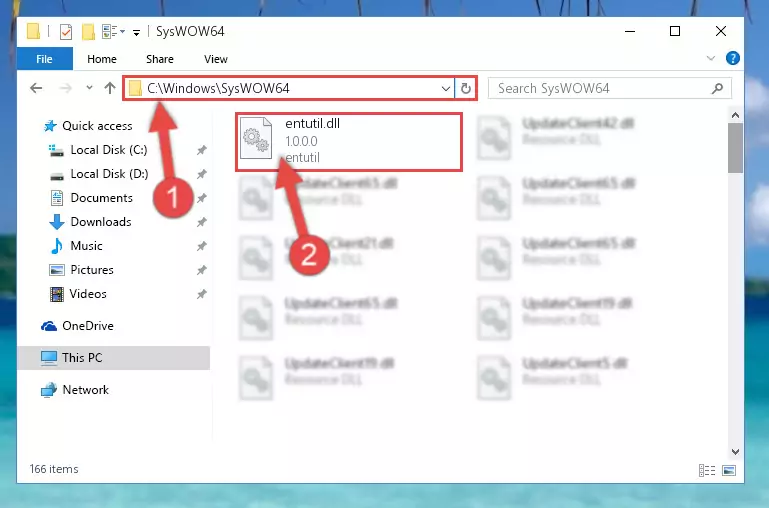Click the Music note icon

[x=57, y=246]
